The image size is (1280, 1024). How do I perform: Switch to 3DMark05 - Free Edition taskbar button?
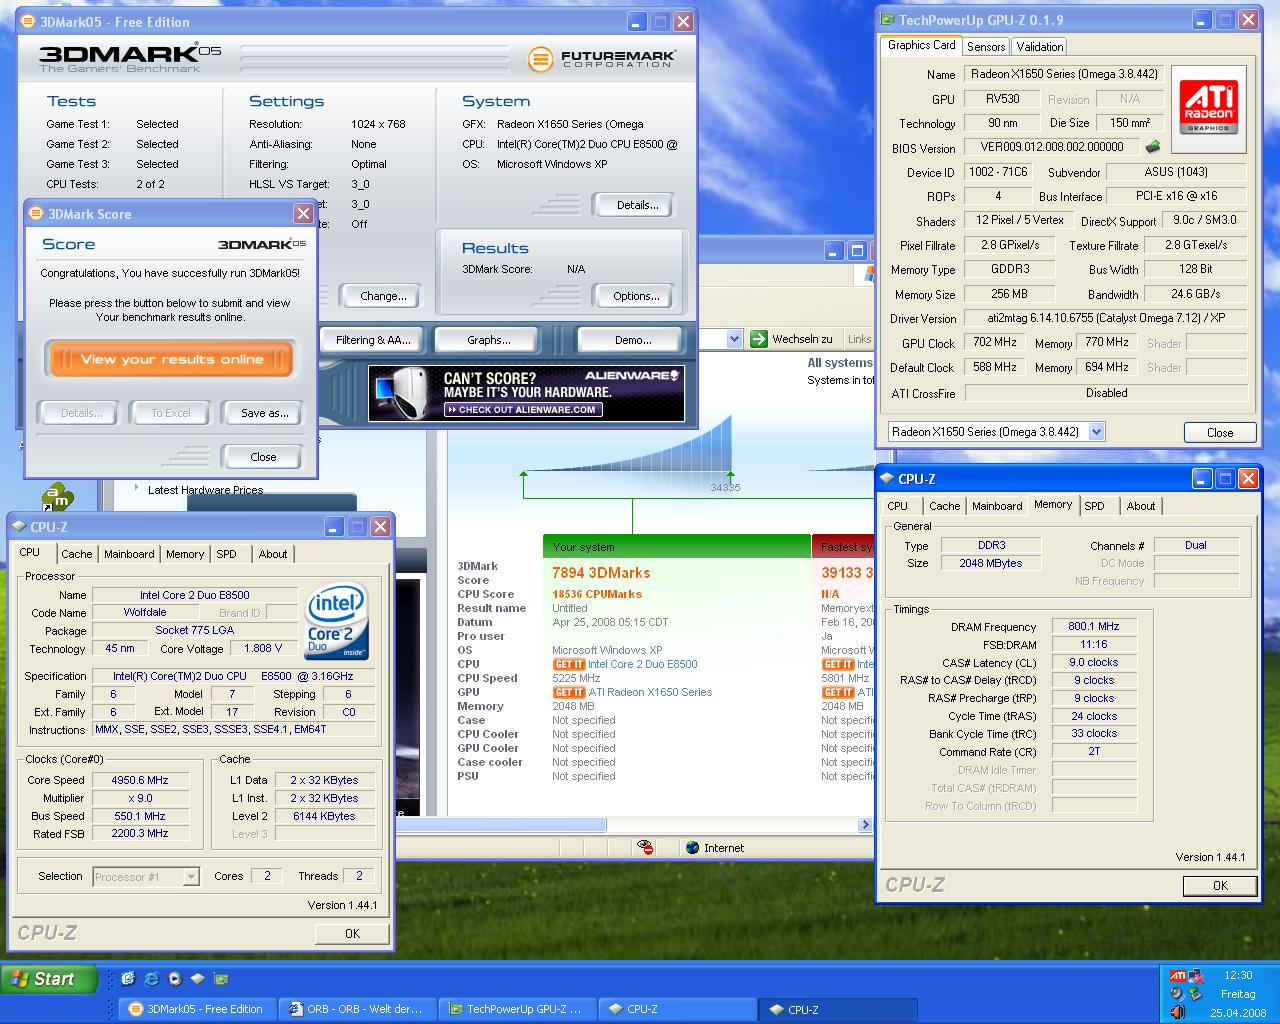tap(196, 1009)
